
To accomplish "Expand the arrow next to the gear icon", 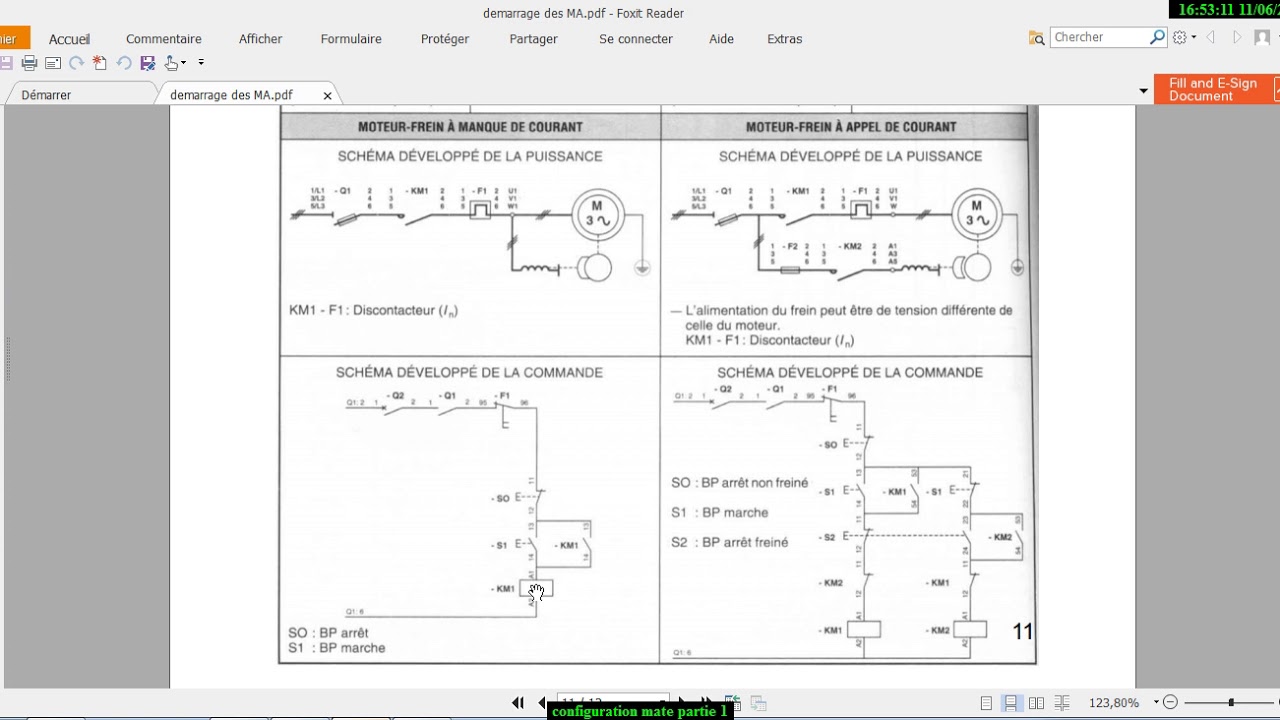I will click(x=1193, y=38).
